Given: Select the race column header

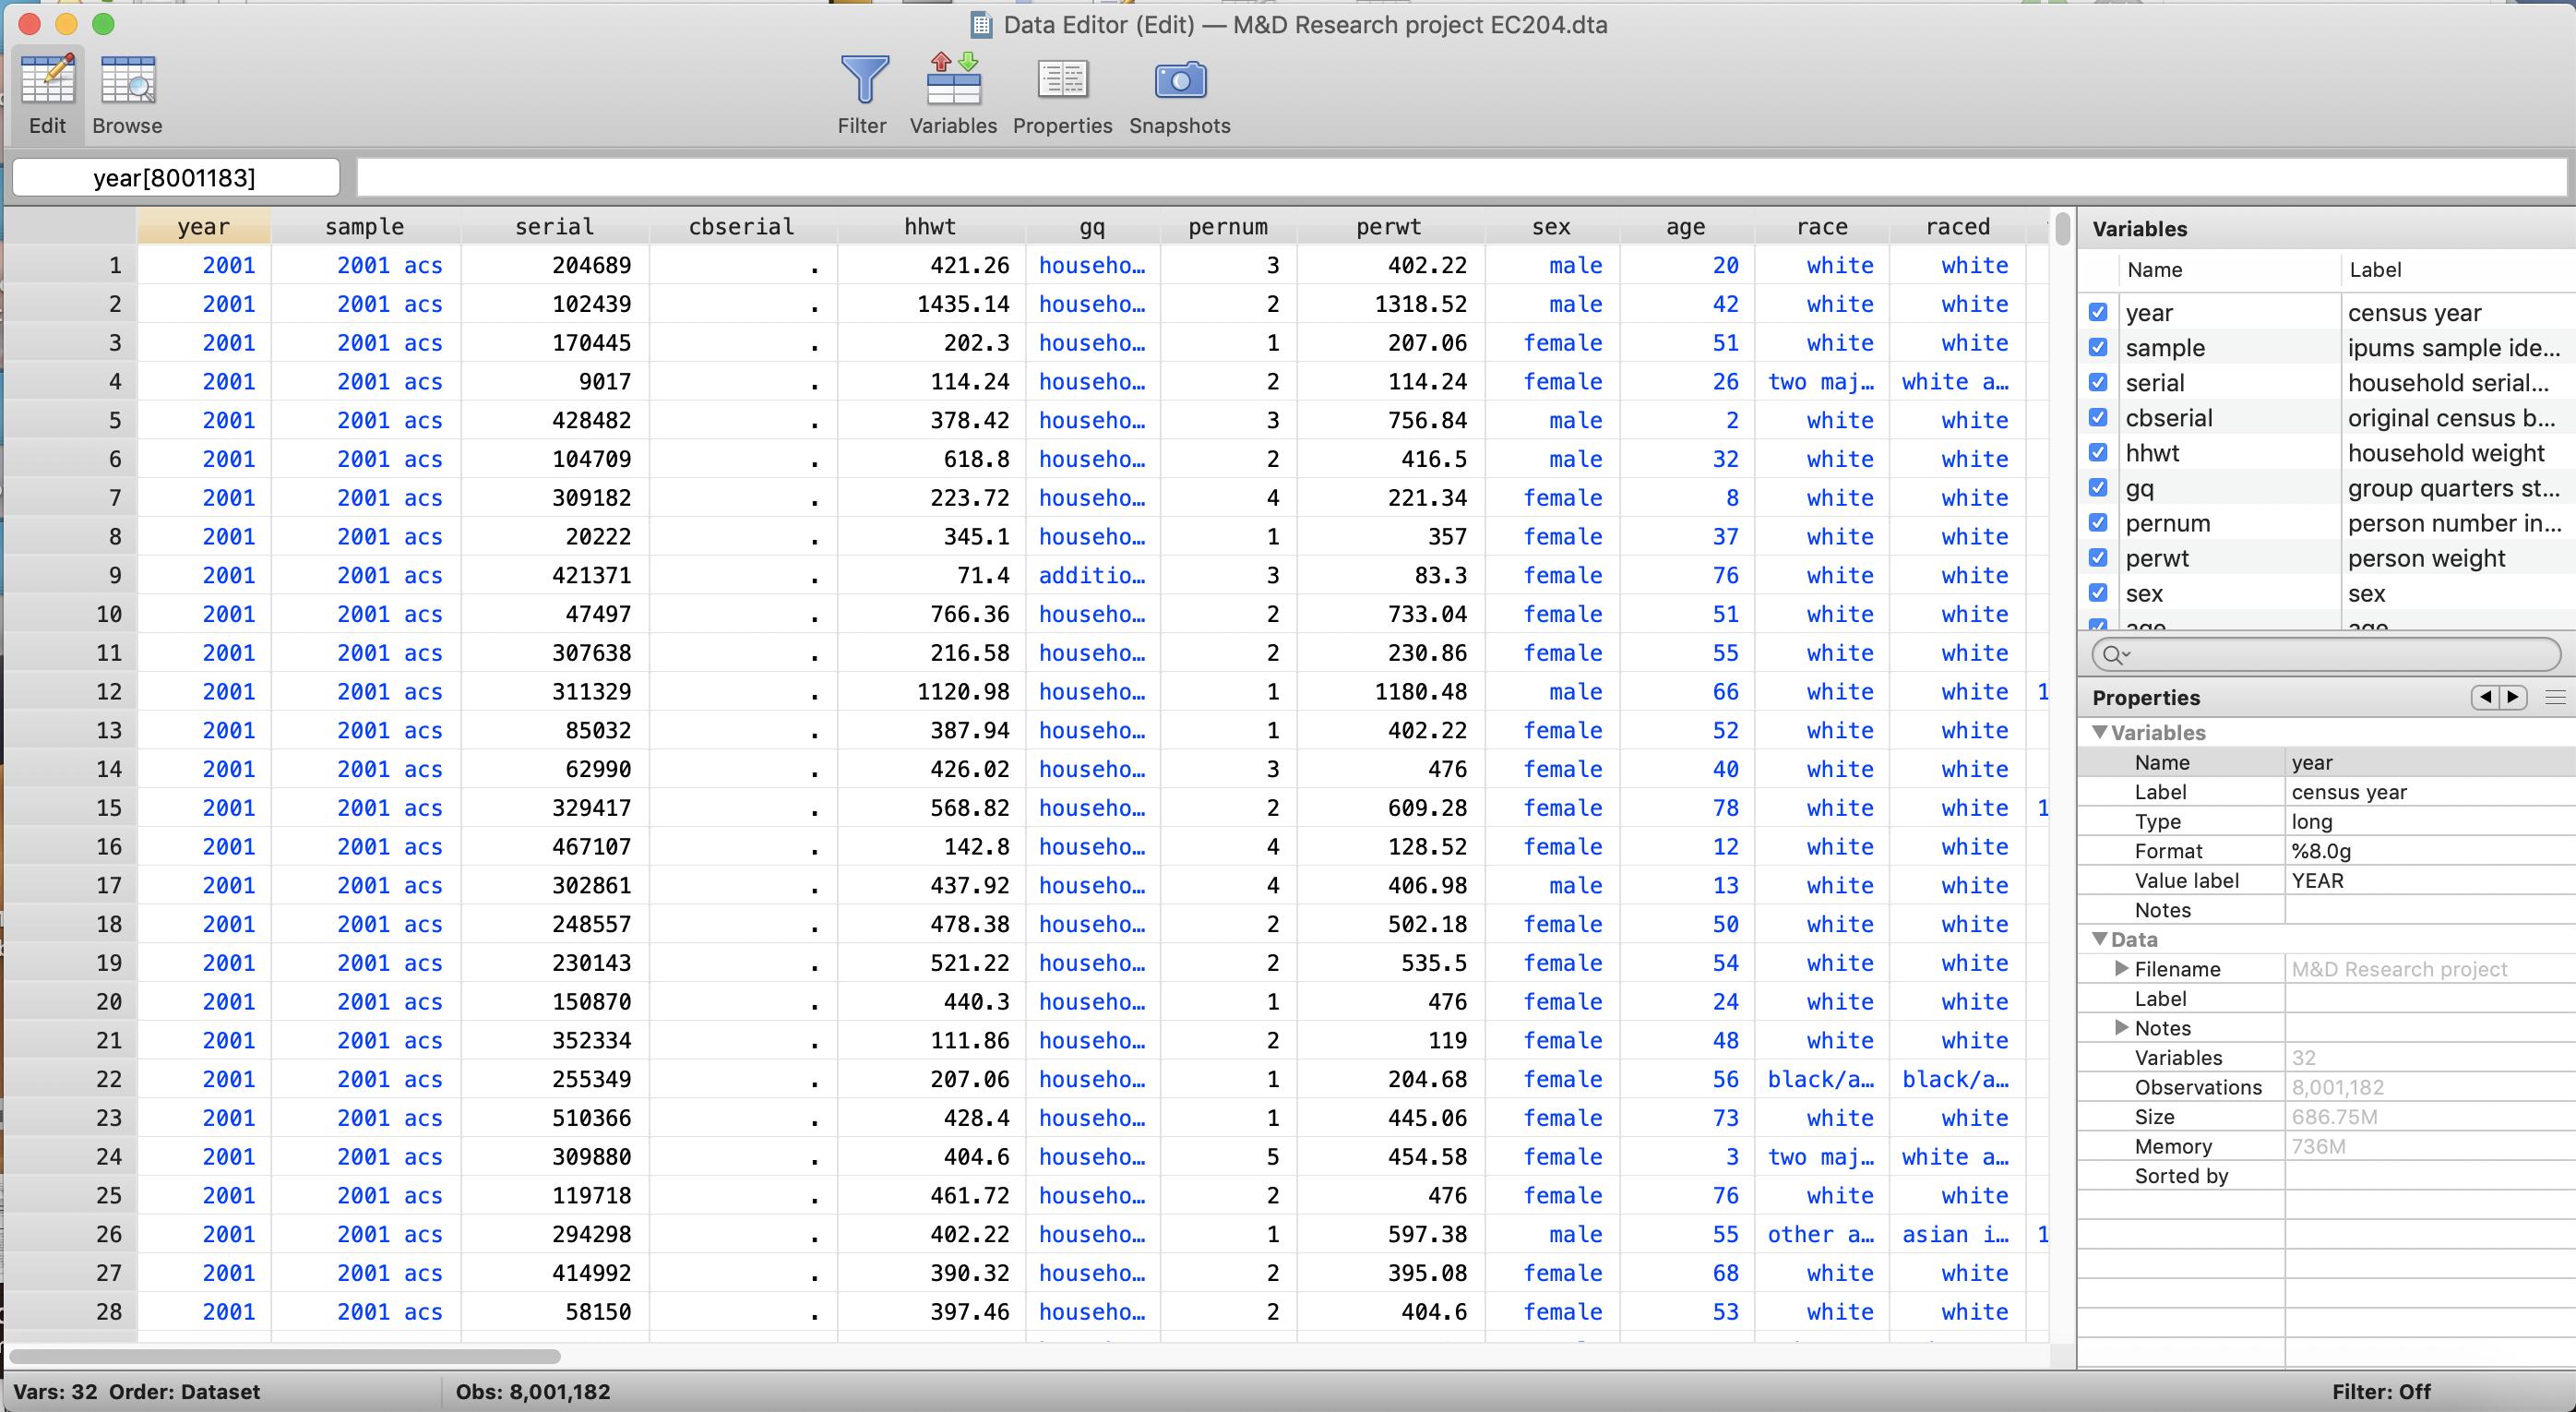Looking at the screenshot, I should [x=1822, y=227].
